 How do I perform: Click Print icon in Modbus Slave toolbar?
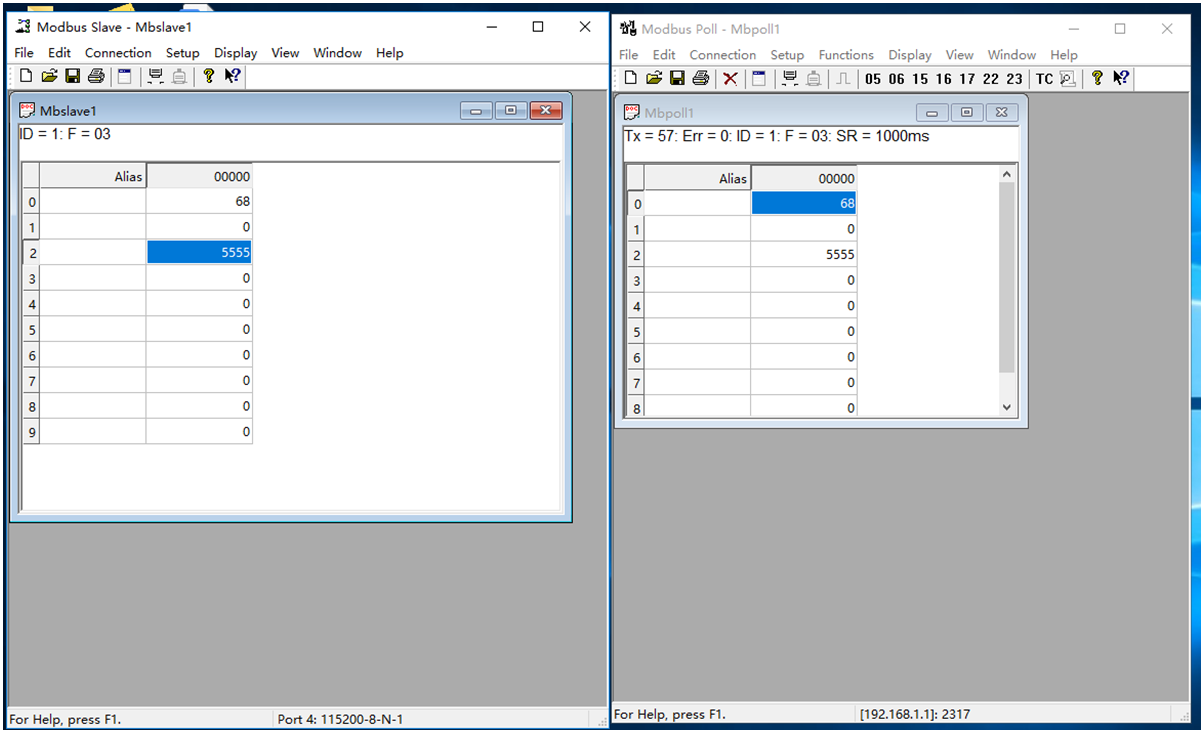click(96, 76)
